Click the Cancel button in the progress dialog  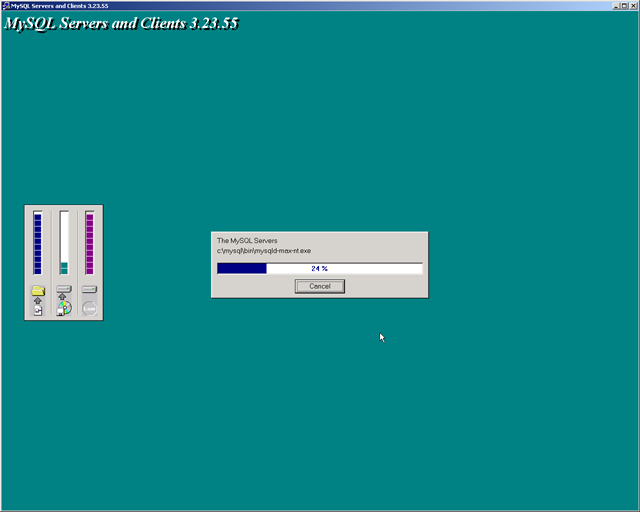pyautogui.click(x=319, y=286)
